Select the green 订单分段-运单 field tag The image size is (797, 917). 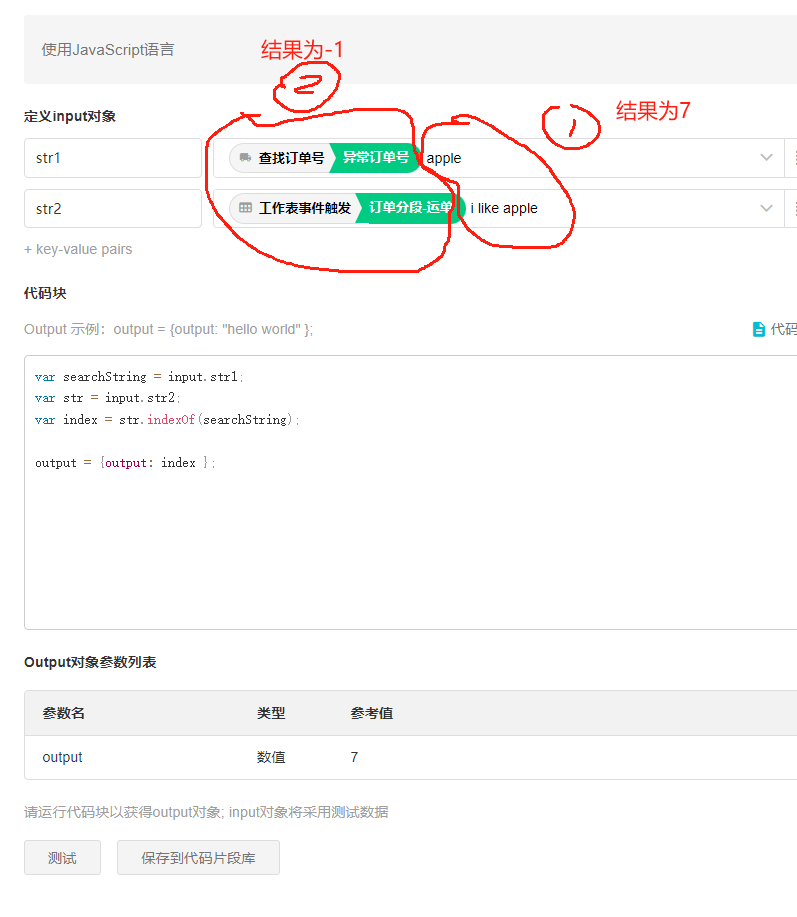coord(410,208)
